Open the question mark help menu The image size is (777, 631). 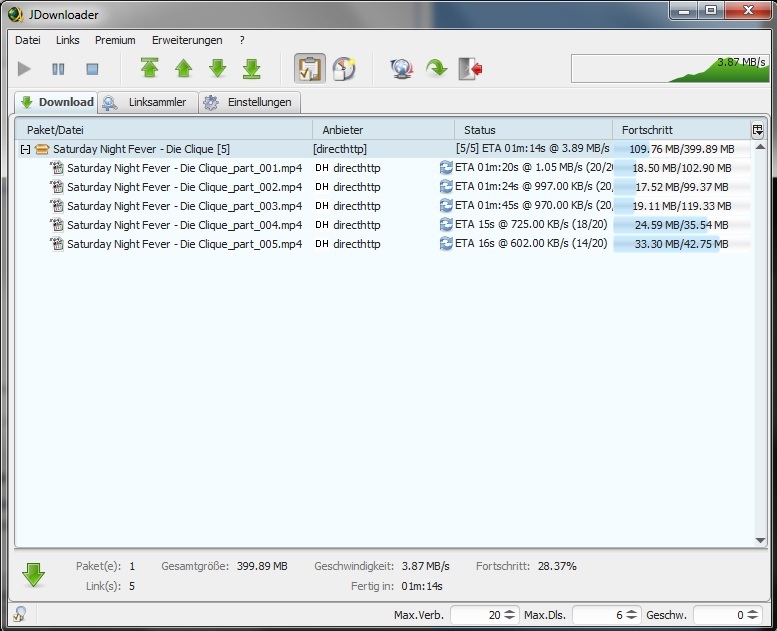(242, 40)
